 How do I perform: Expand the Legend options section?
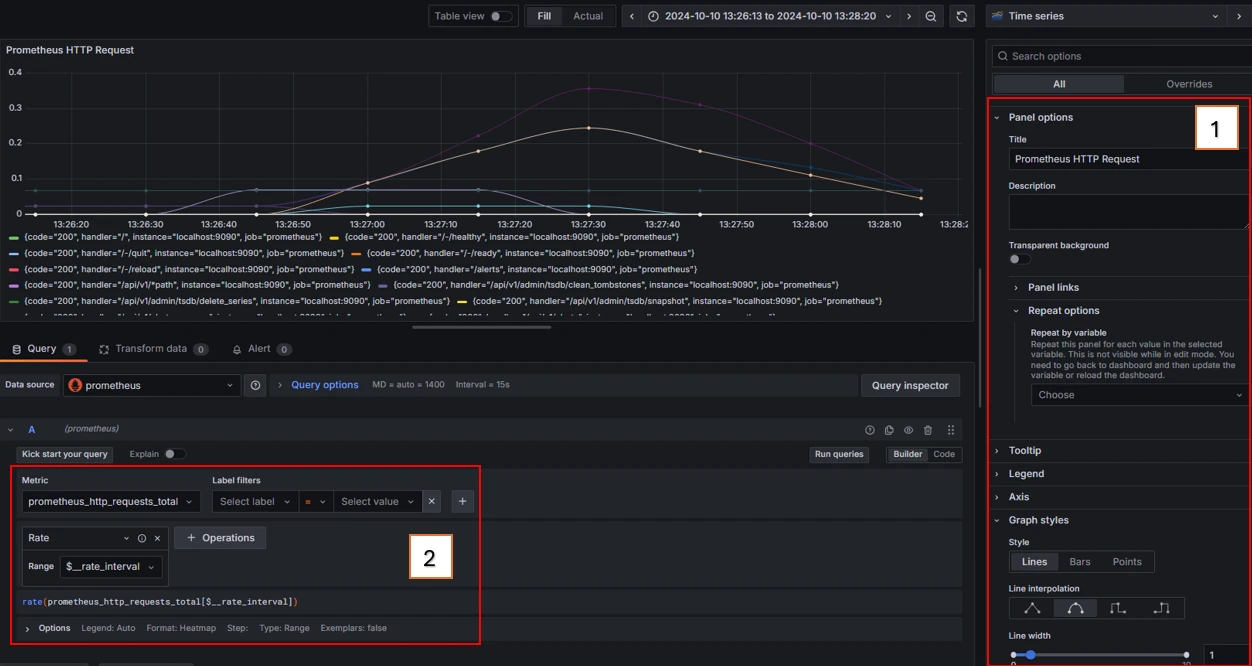[1027, 473]
